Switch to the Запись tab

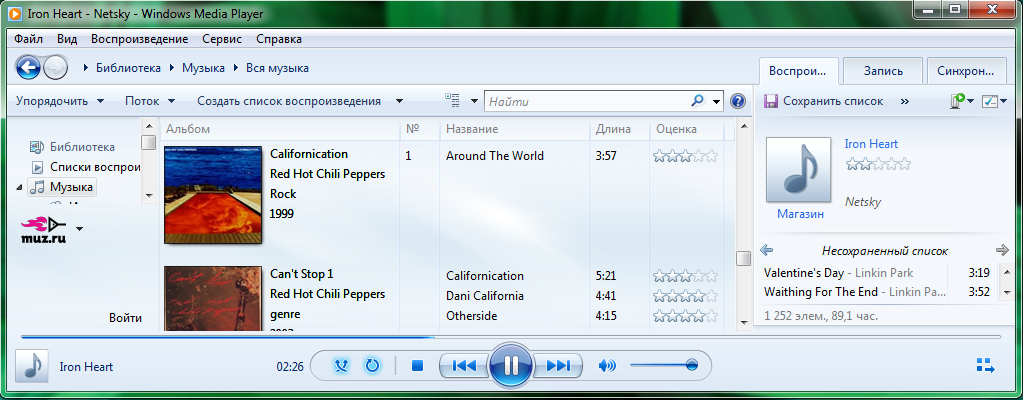[x=883, y=71]
